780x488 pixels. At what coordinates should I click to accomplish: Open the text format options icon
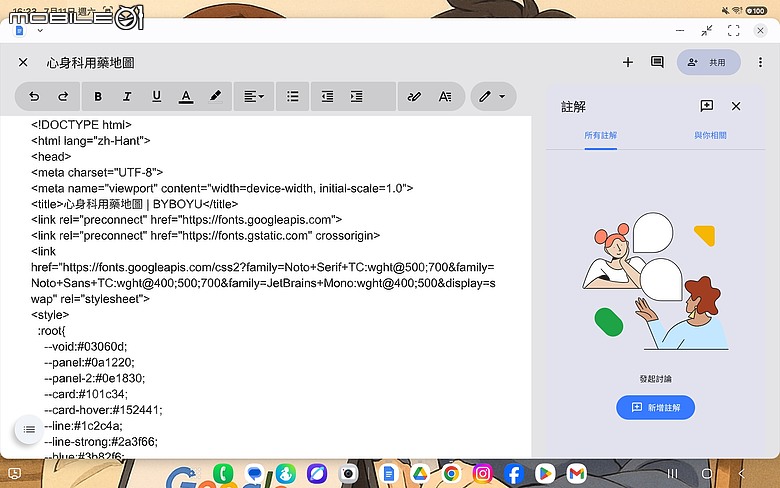pos(445,97)
